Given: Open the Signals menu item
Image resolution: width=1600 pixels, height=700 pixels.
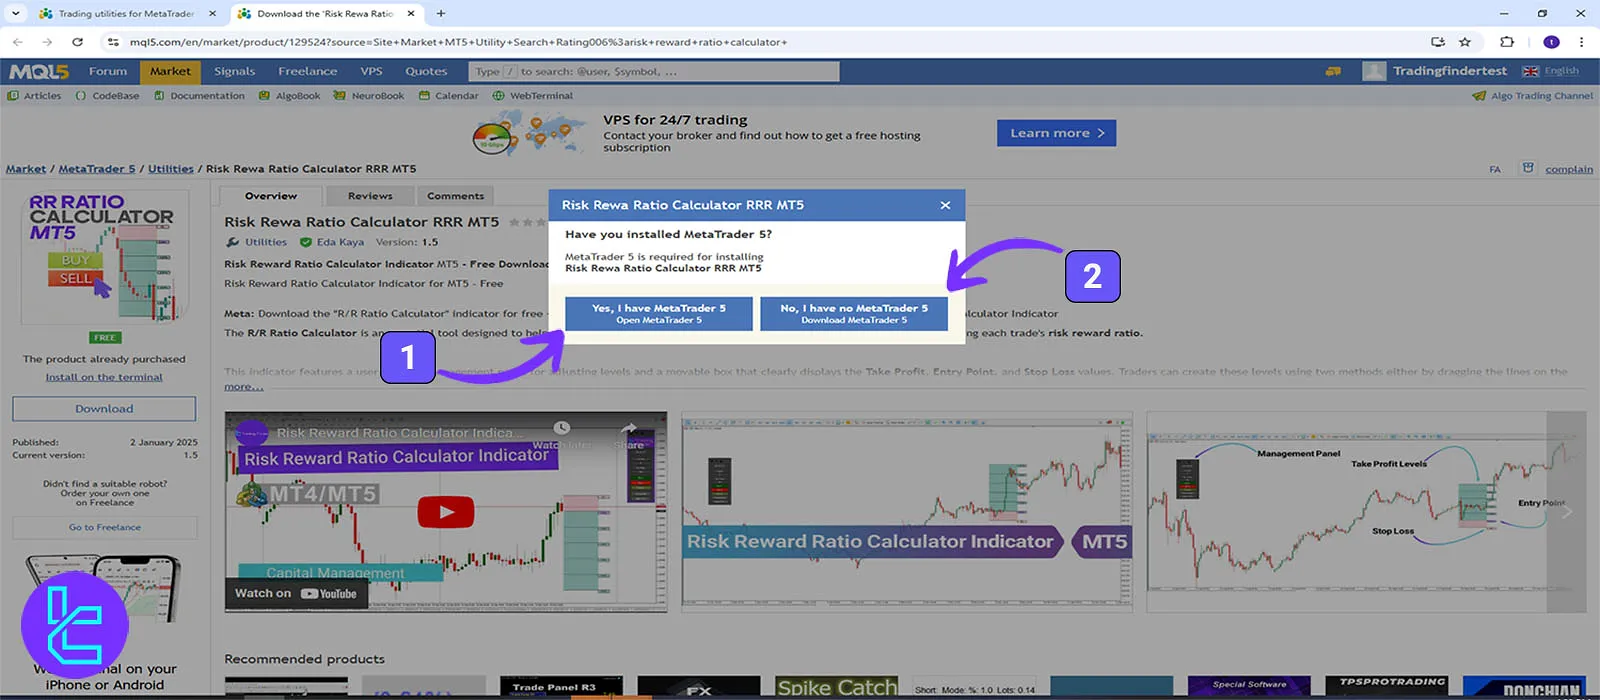Looking at the screenshot, I should point(234,71).
